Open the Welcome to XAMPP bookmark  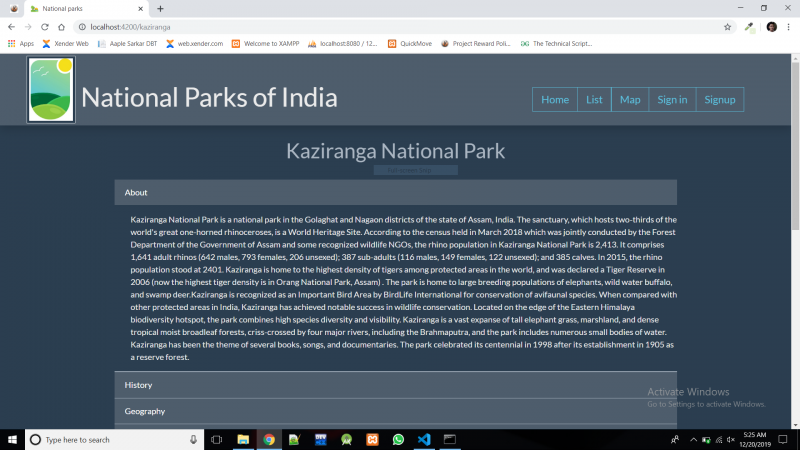coord(265,44)
